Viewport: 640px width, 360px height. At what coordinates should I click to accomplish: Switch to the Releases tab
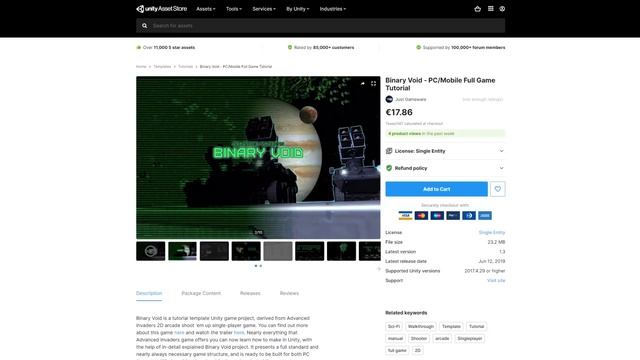tap(250, 293)
